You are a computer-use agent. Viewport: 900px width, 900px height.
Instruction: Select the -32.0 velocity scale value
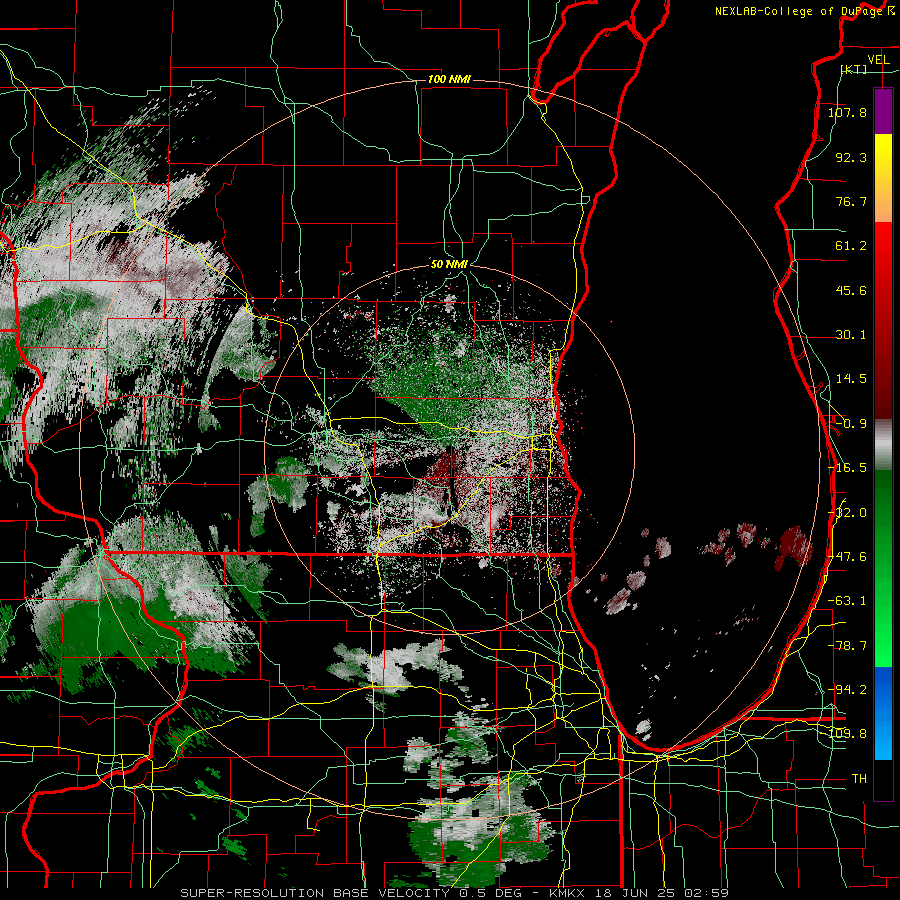(847, 513)
